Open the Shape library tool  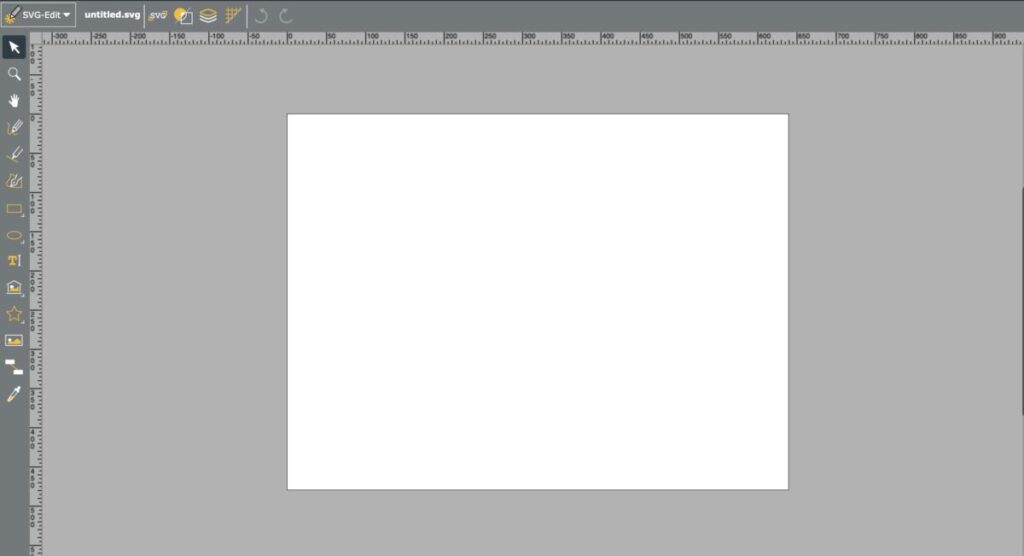point(14,287)
